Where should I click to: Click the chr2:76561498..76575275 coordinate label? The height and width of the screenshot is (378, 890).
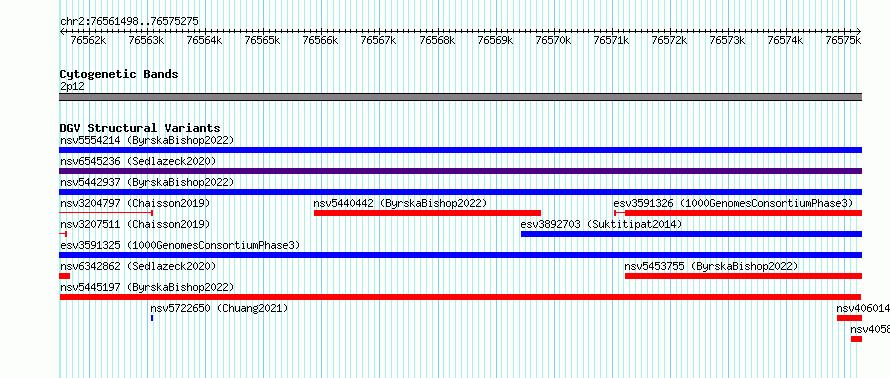click(129, 21)
